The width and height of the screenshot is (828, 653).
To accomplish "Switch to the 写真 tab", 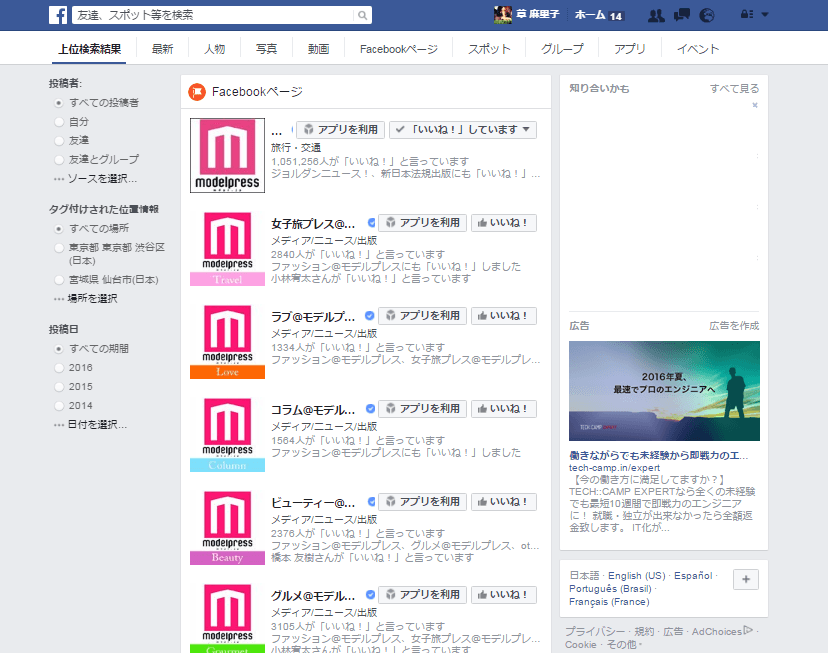I will pos(266,49).
